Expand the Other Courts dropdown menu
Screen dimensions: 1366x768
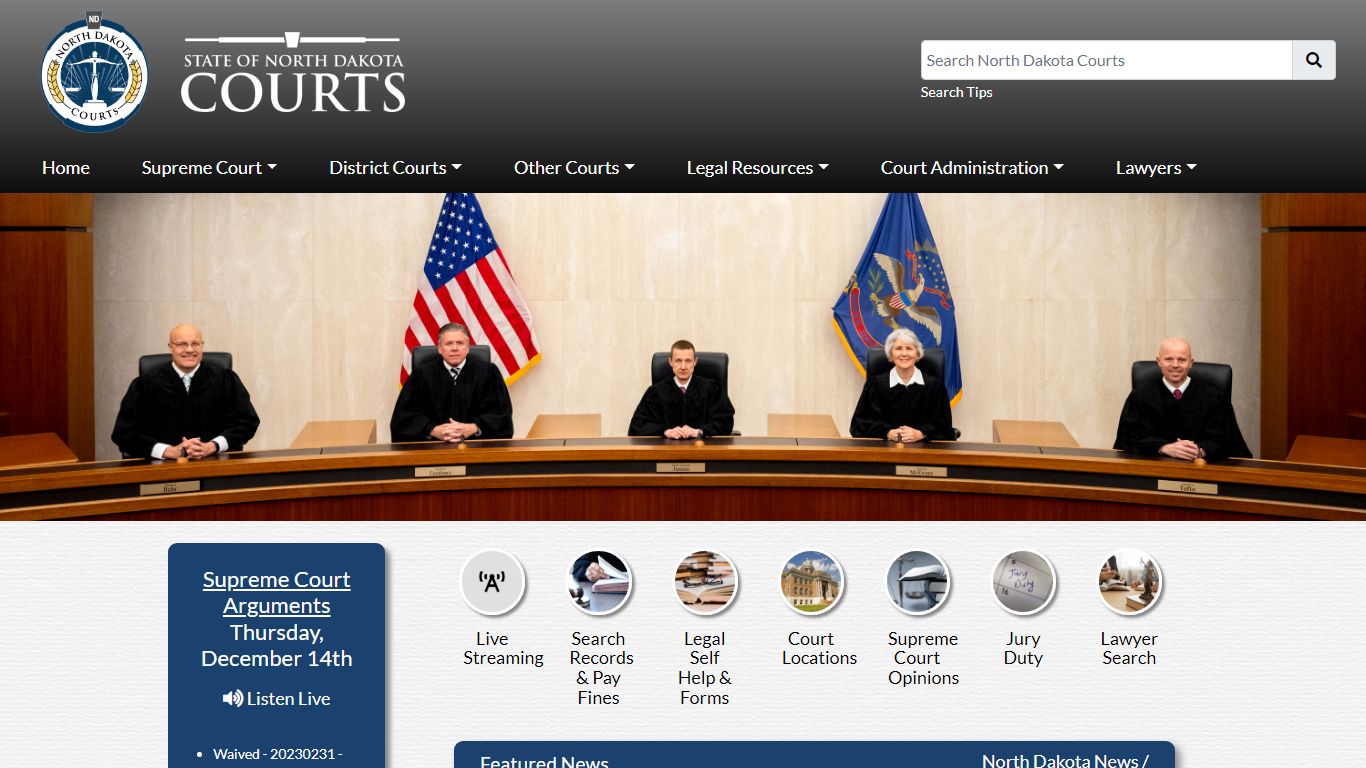574,168
